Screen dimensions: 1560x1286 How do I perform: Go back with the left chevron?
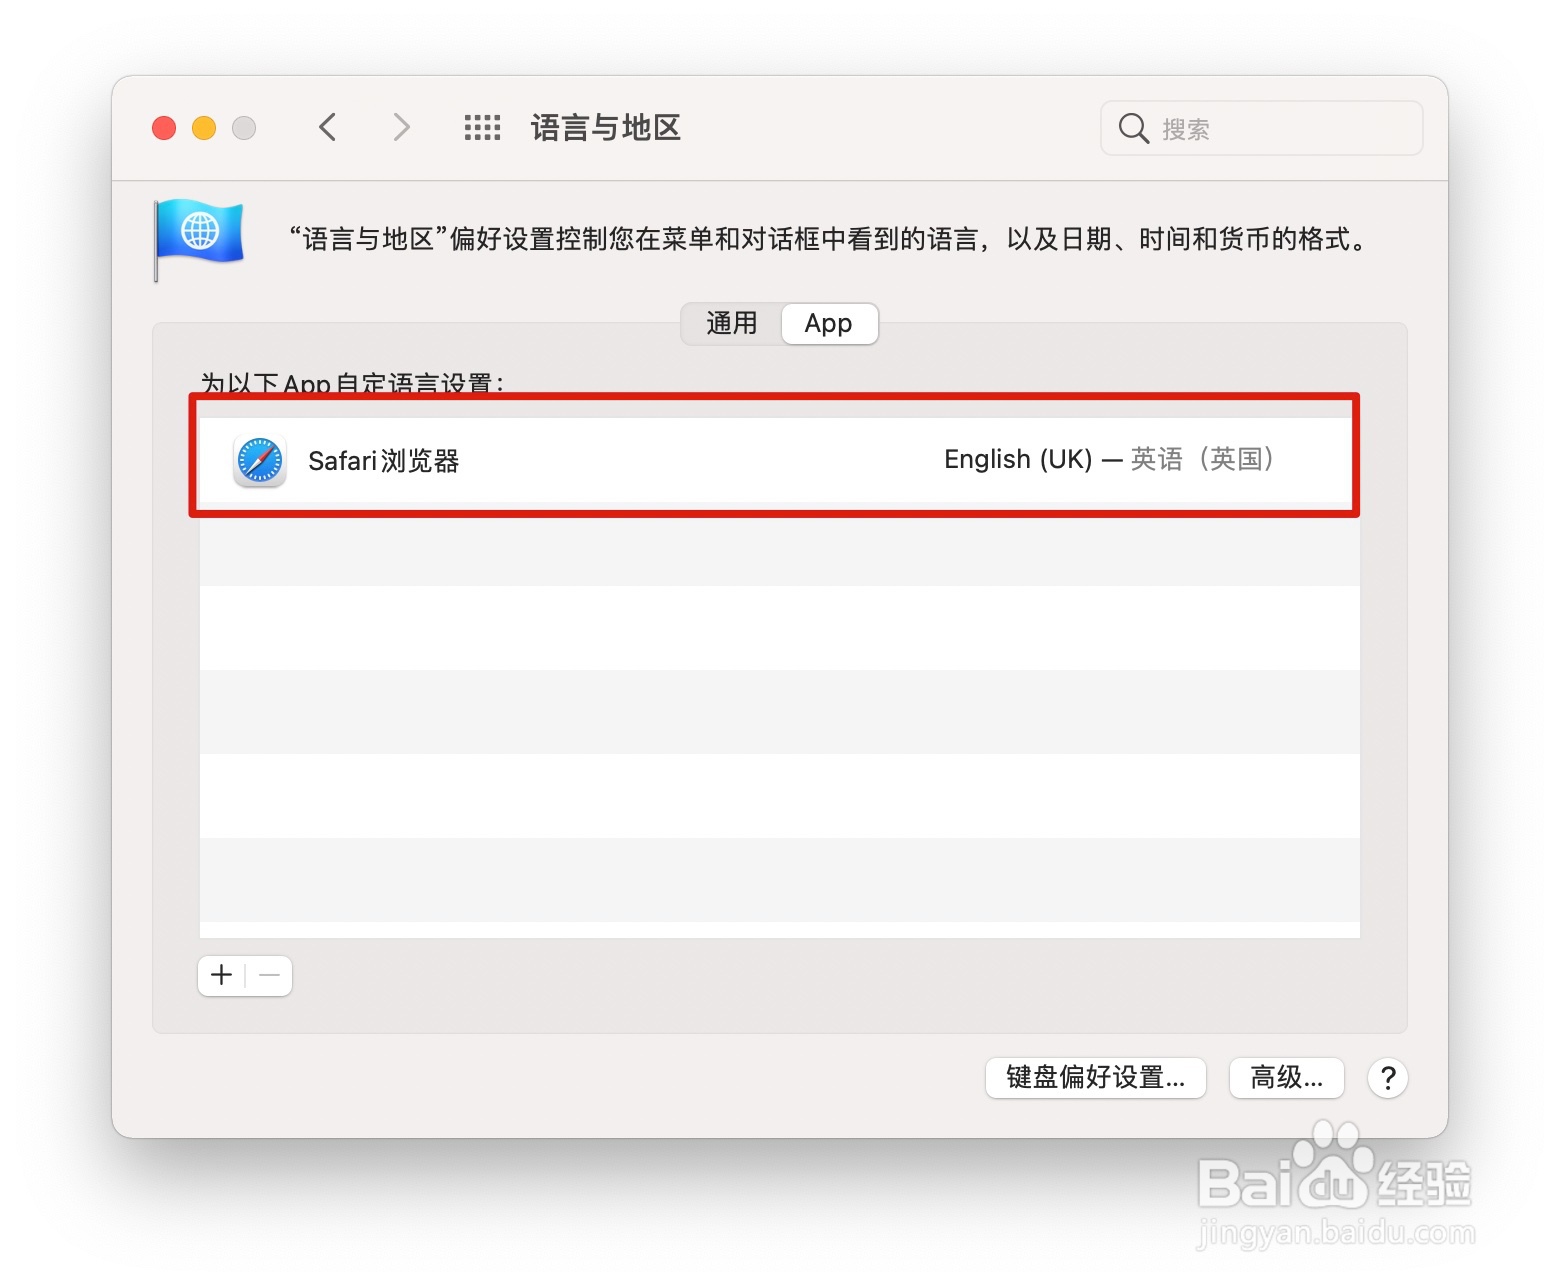tap(327, 127)
